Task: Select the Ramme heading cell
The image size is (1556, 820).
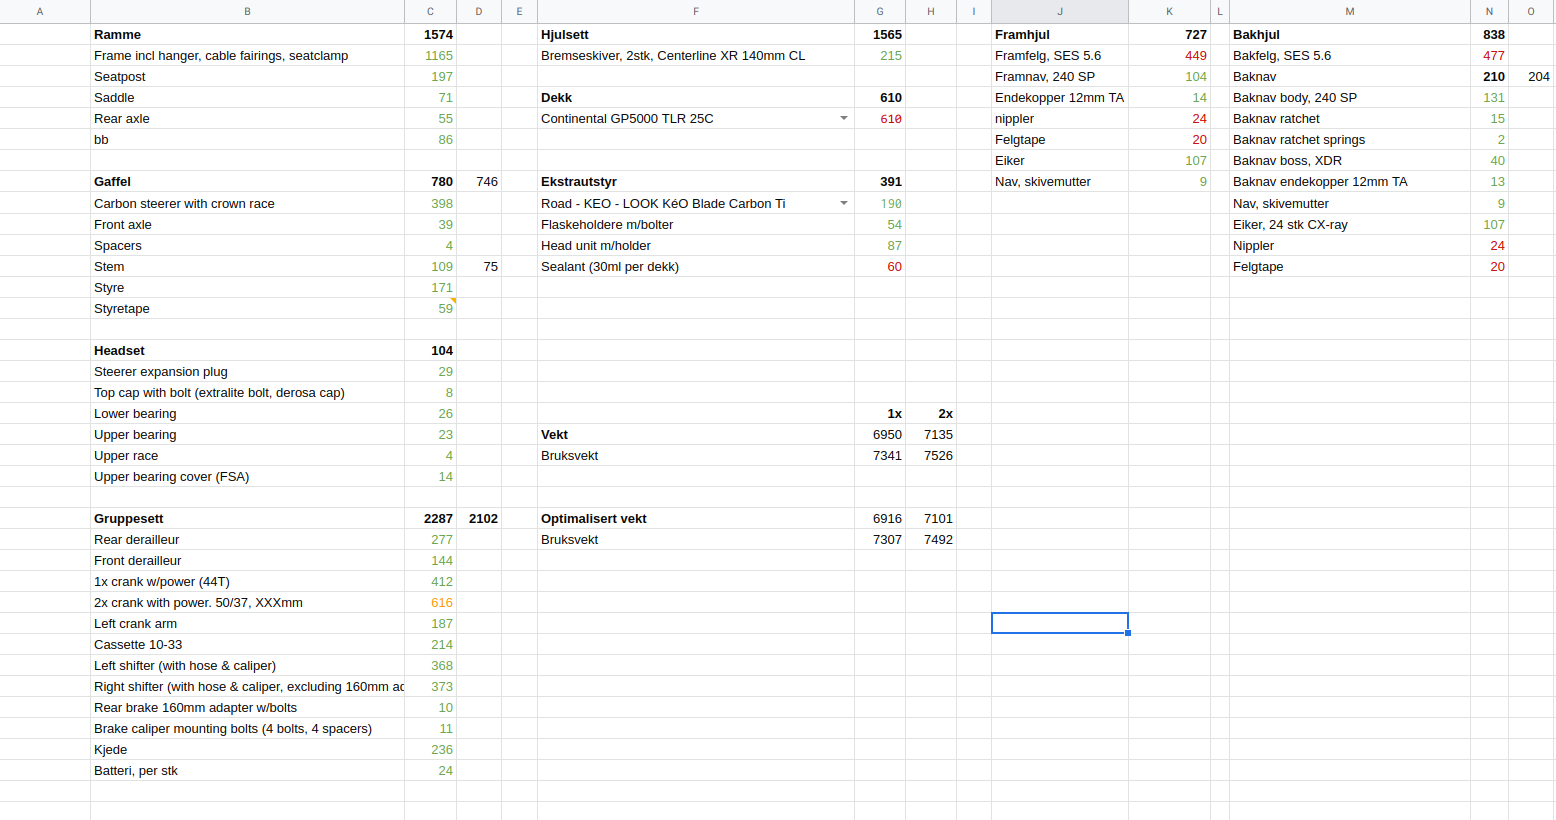Action: pos(247,34)
